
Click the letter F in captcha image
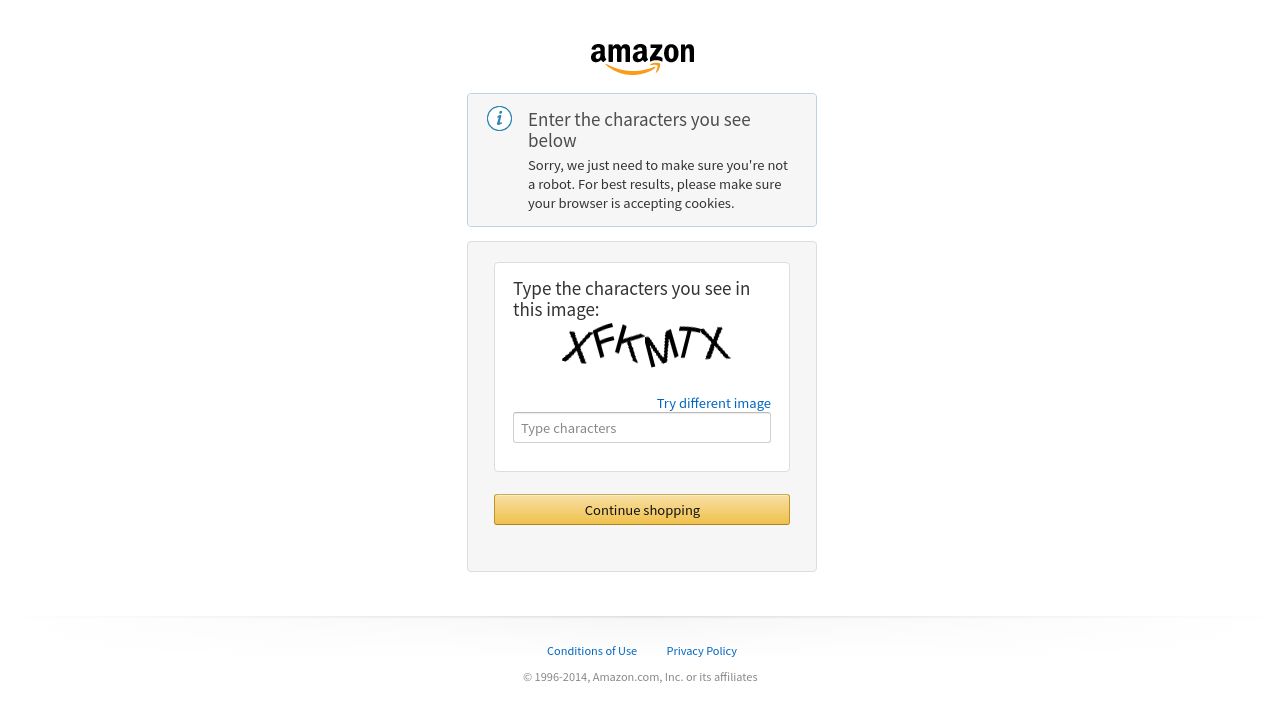604,340
